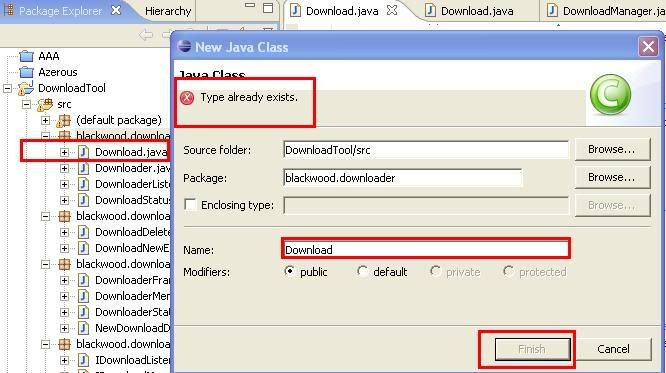The width and height of the screenshot is (666, 373).
Task: Click the green class wizard icon
Action: (x=610, y=94)
